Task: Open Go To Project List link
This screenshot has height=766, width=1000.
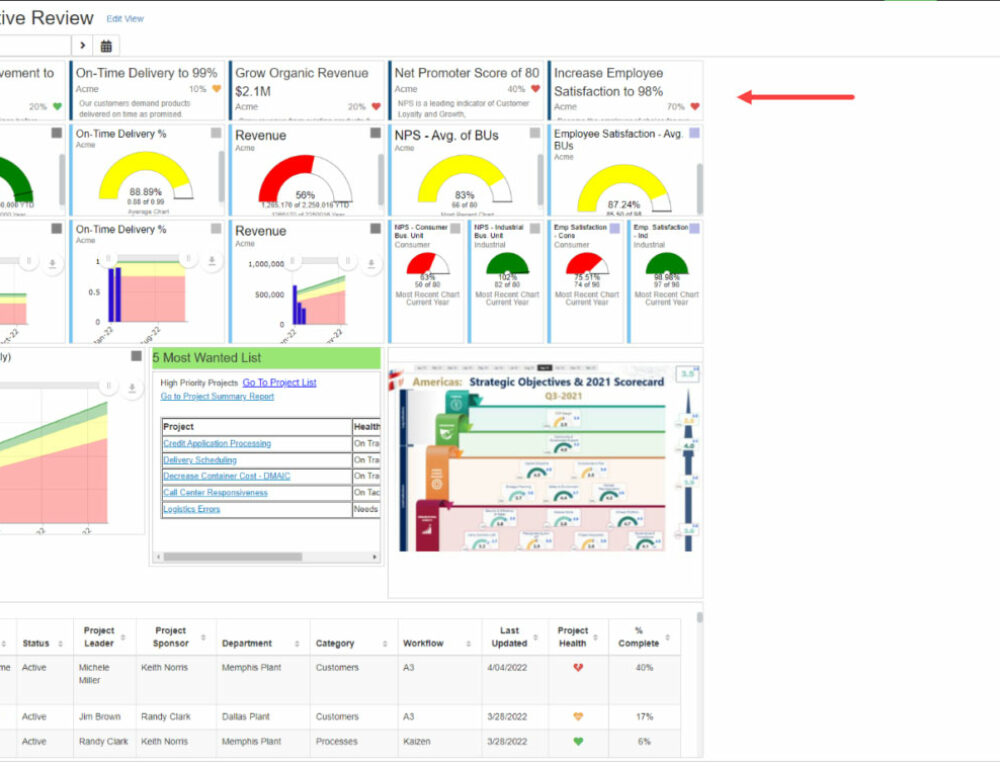Action: pyautogui.click(x=279, y=382)
